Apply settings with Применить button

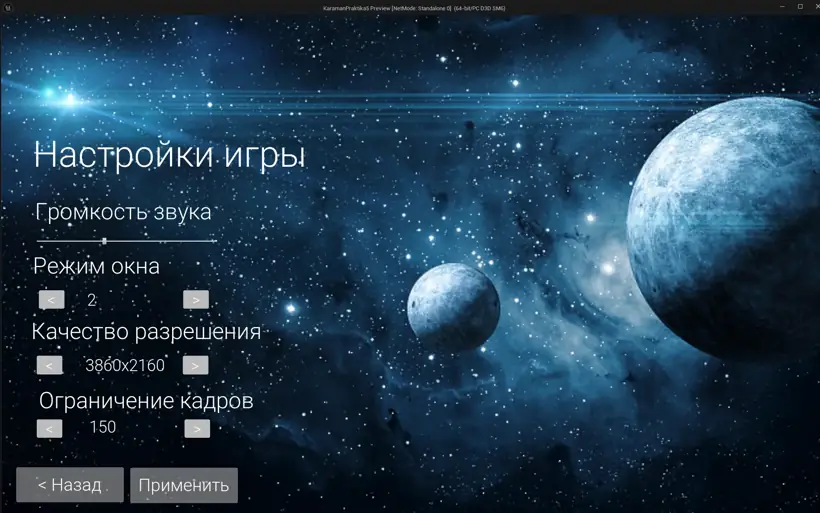[184, 485]
